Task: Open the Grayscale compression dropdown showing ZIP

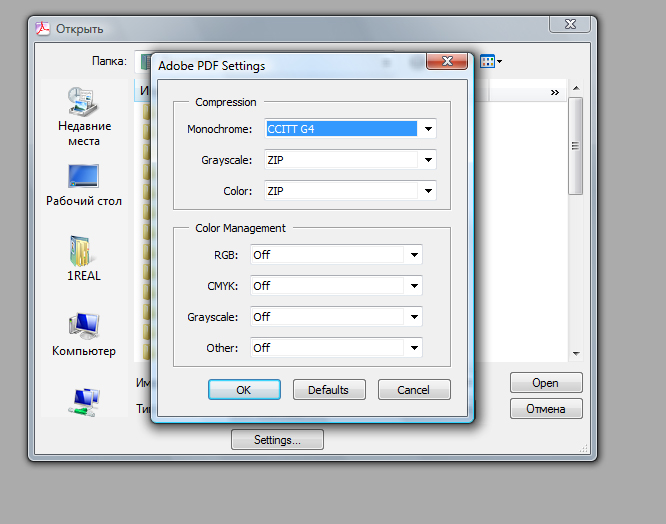Action: 350,160
